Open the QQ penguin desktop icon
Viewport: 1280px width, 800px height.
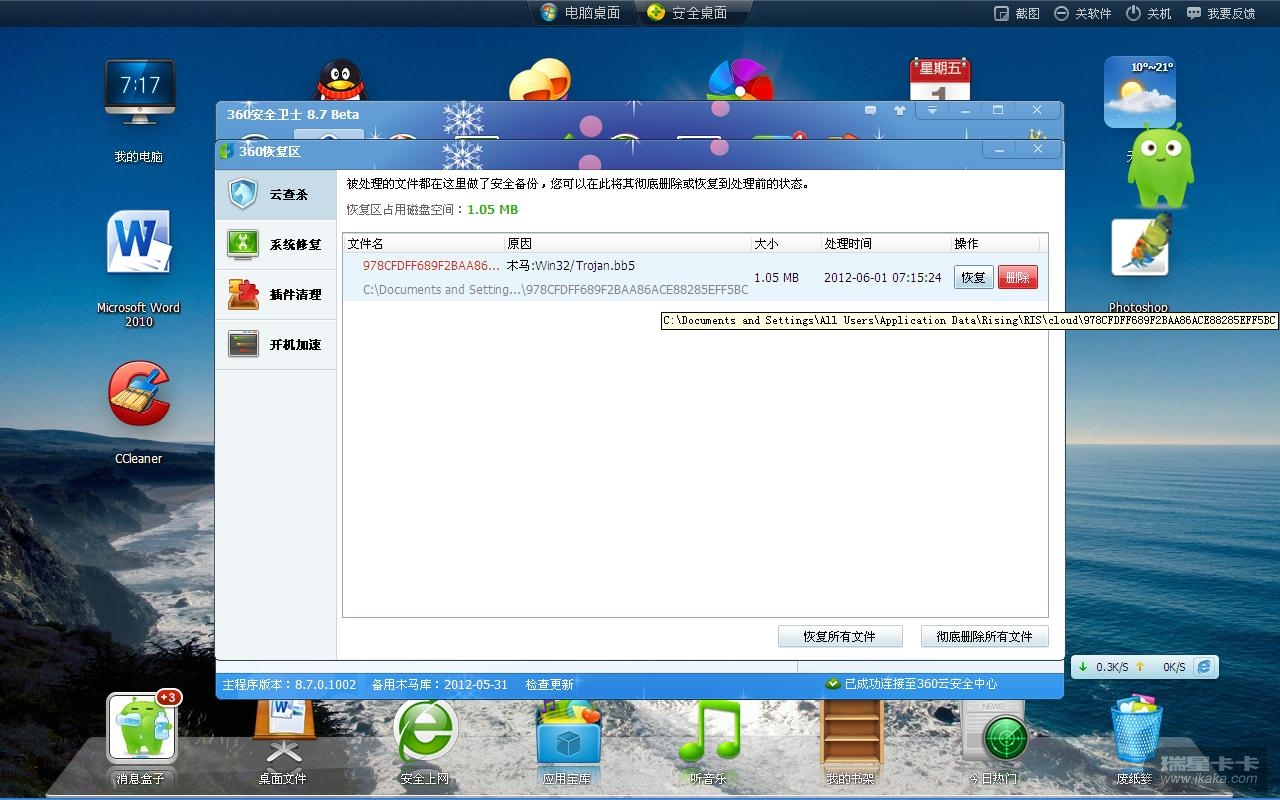[341, 79]
